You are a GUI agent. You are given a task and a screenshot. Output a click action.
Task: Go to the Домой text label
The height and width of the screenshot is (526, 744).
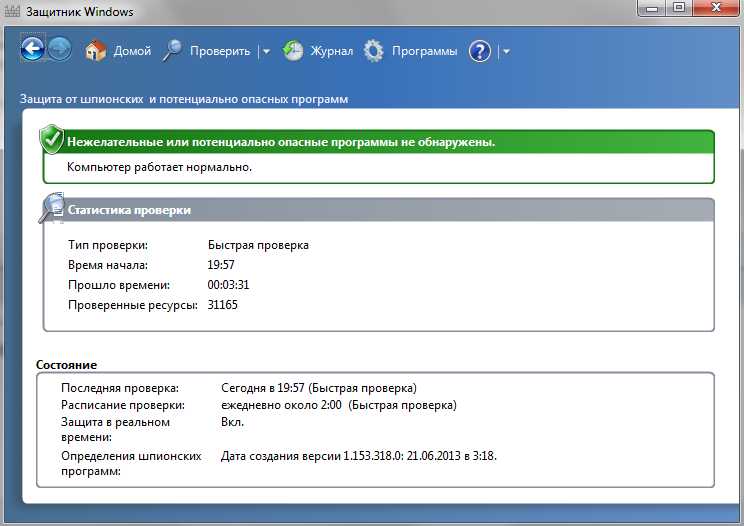click(x=133, y=51)
